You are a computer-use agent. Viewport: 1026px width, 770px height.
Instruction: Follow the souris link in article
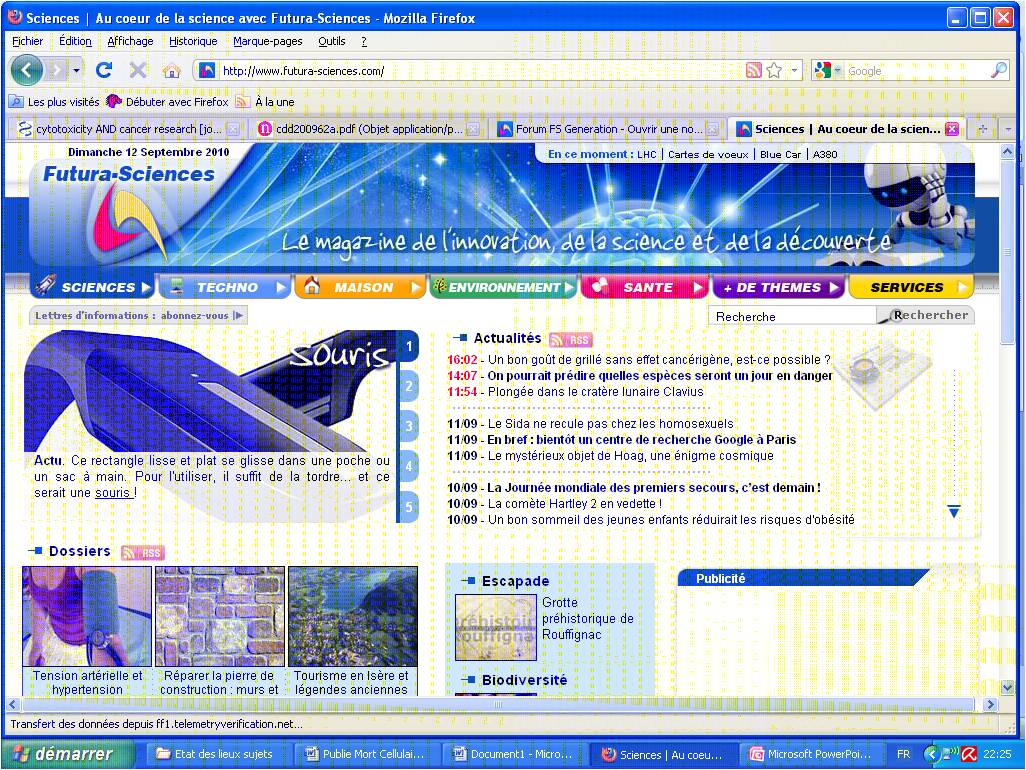[113, 493]
